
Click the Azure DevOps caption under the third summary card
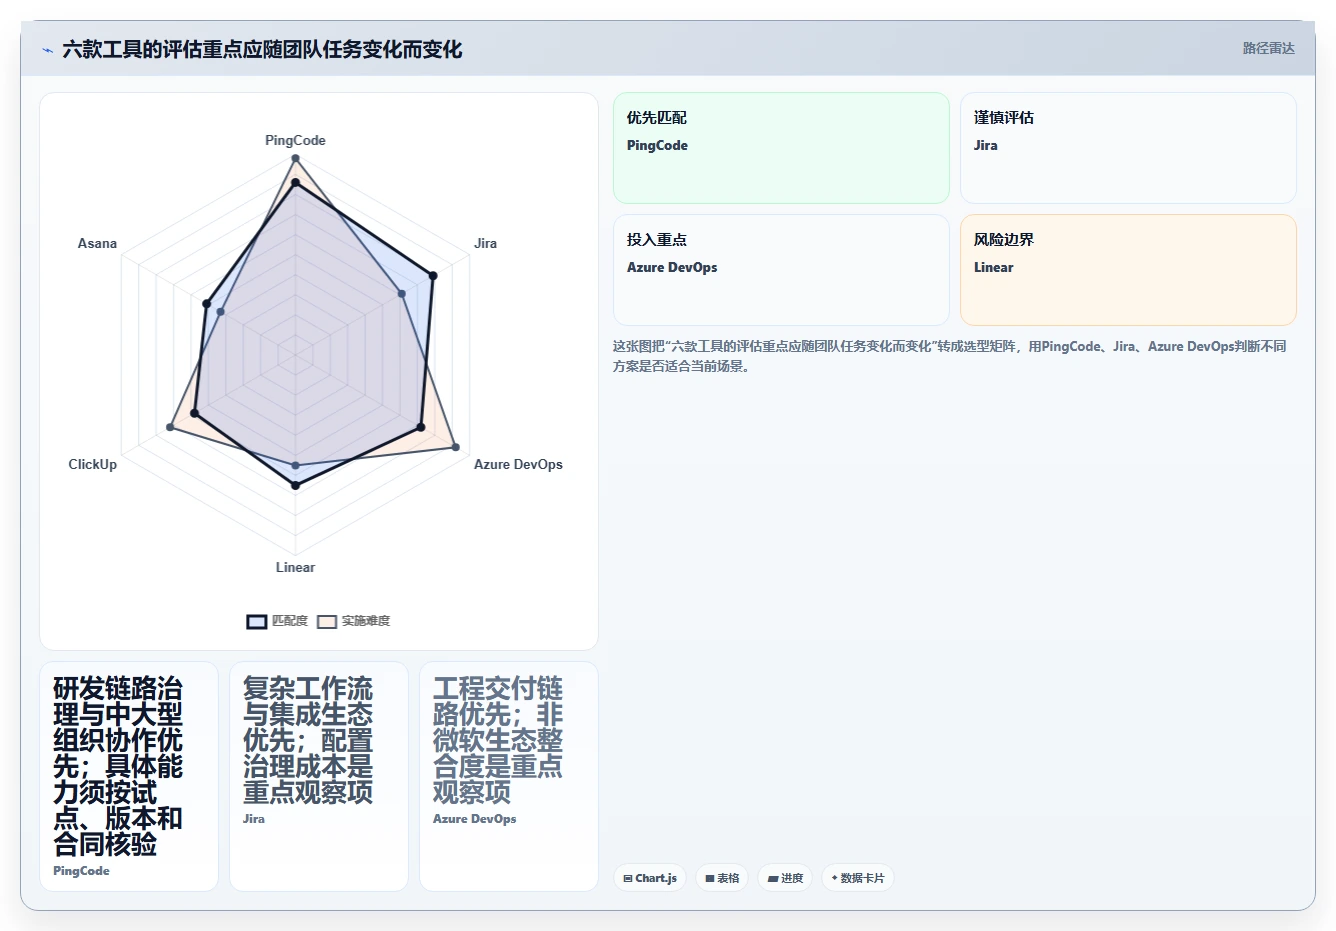[475, 819]
